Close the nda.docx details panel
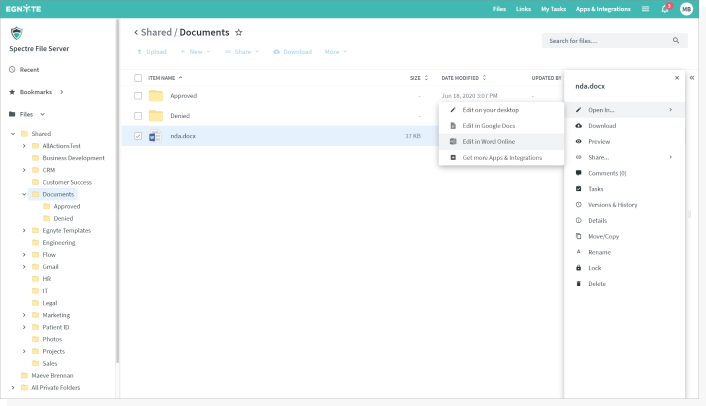The height and width of the screenshot is (406, 706). (676, 77)
